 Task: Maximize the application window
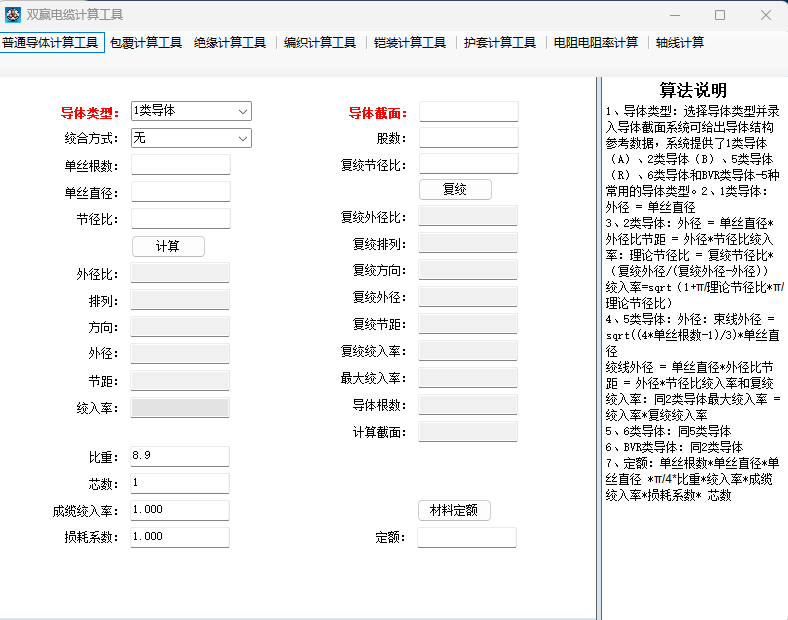(720, 15)
